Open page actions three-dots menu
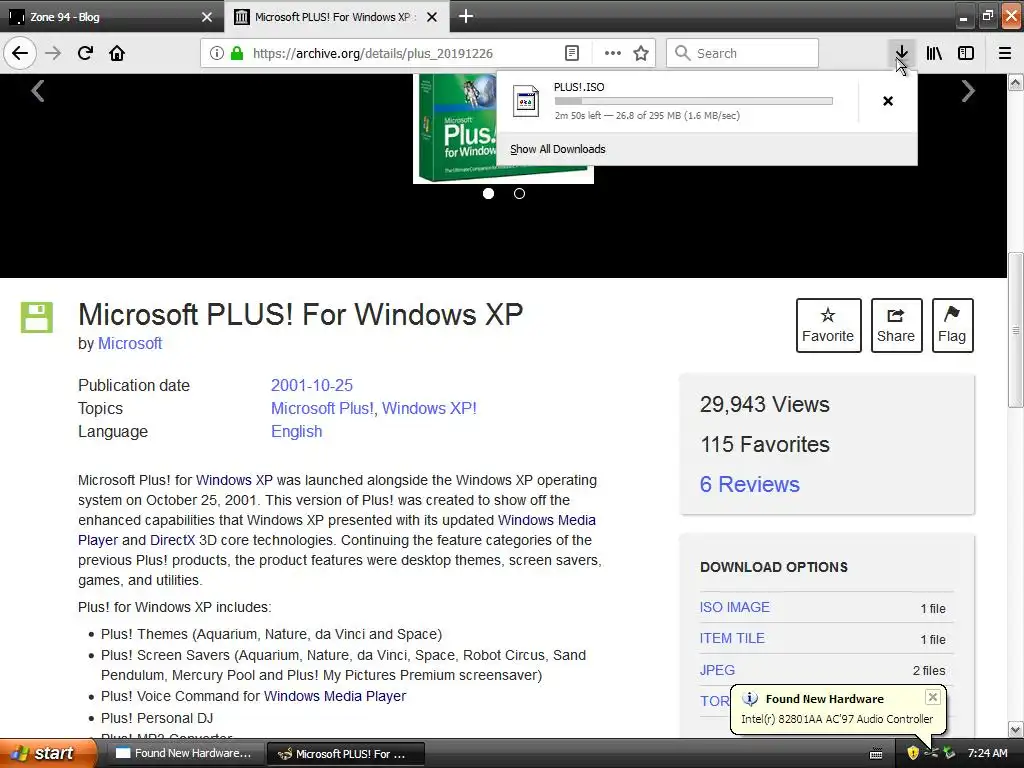This screenshot has height=768, width=1024. pos(613,53)
